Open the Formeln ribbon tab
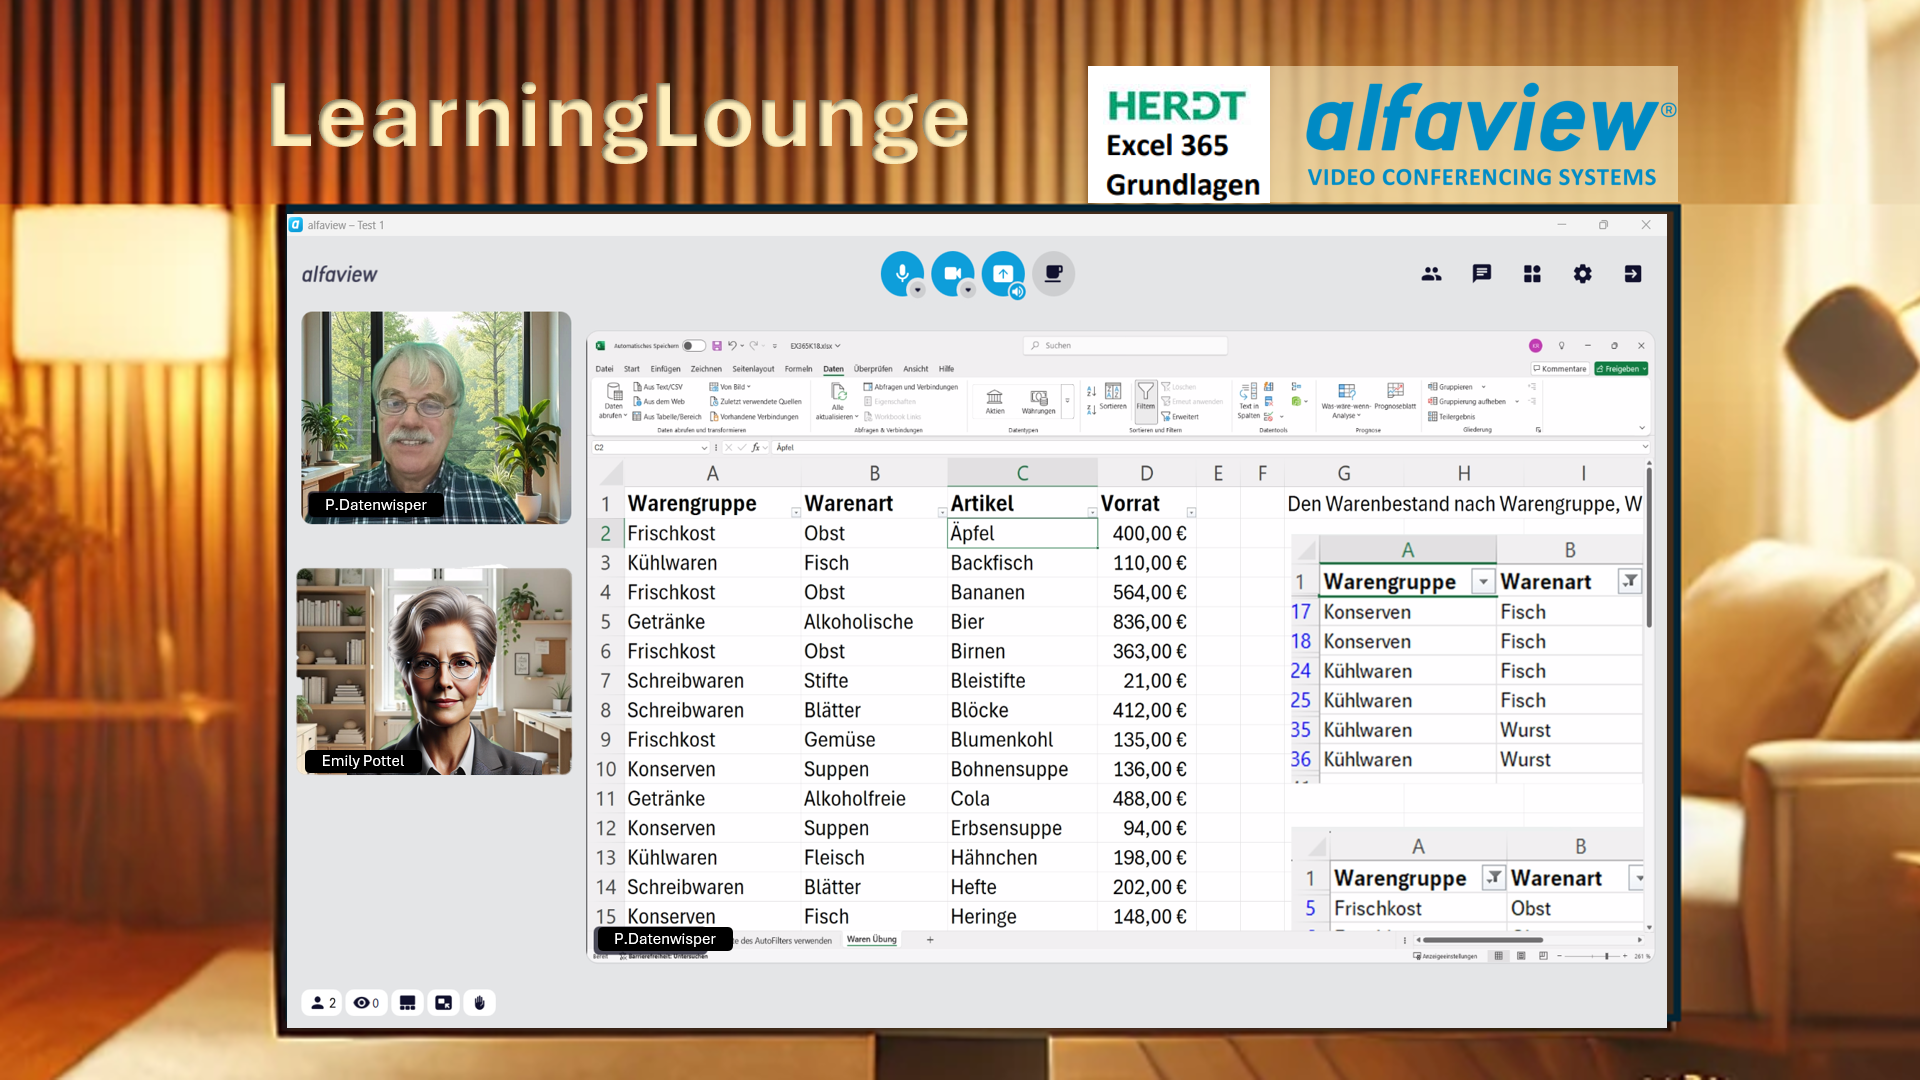The height and width of the screenshot is (1080, 1920). [x=798, y=369]
